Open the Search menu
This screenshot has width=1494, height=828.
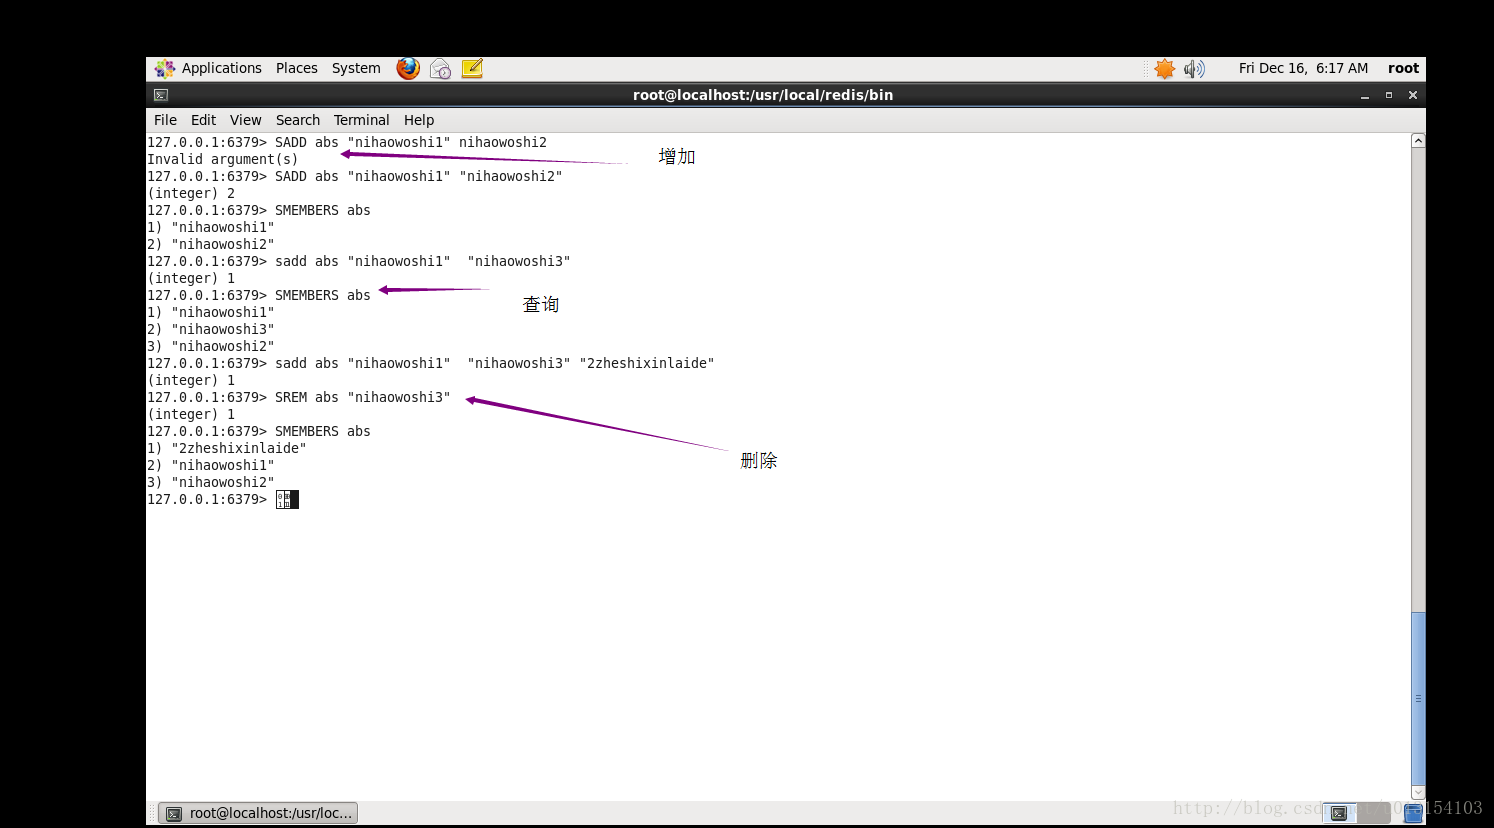298,120
